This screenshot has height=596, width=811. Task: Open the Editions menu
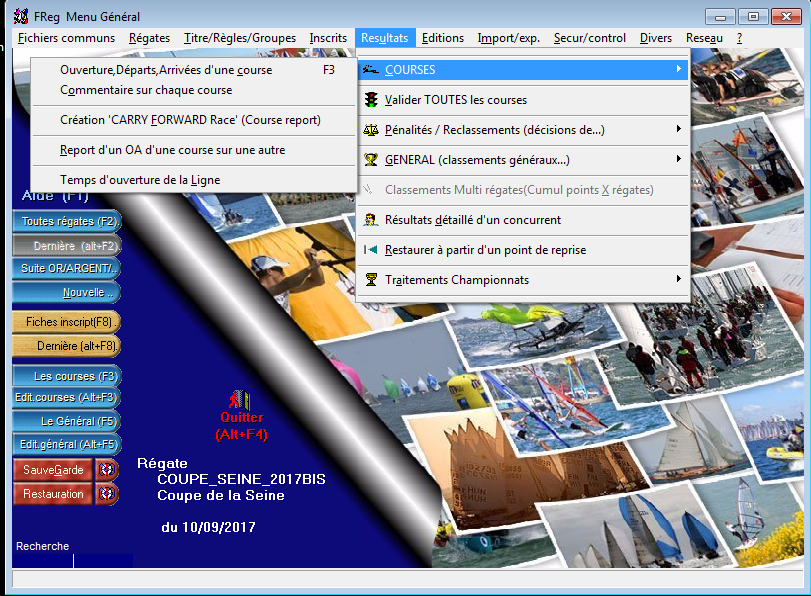(443, 38)
